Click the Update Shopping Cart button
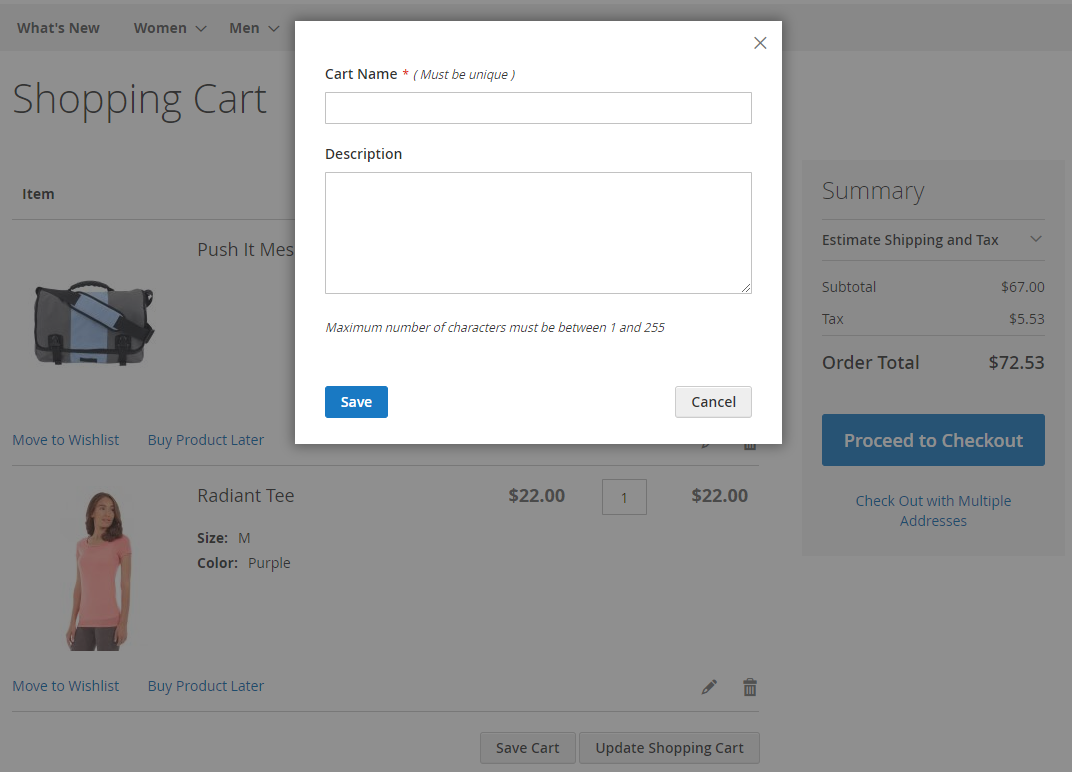 pyautogui.click(x=669, y=748)
